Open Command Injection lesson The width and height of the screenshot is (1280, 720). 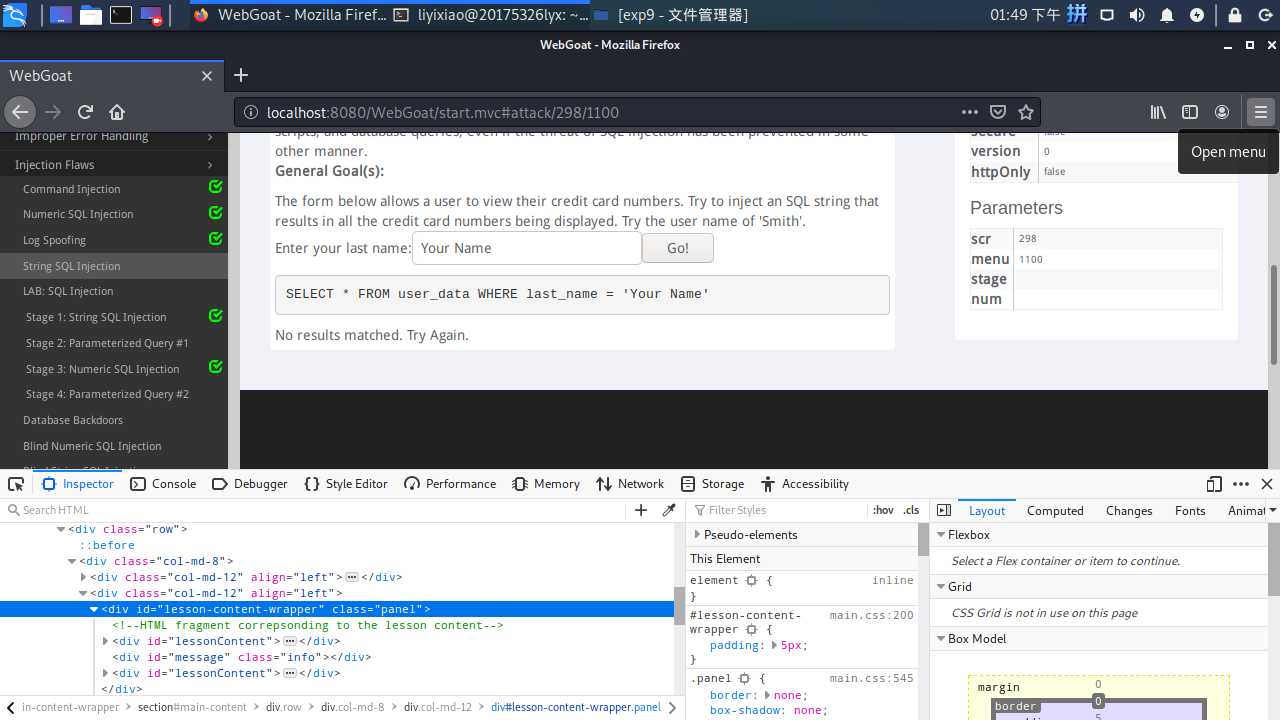point(72,189)
